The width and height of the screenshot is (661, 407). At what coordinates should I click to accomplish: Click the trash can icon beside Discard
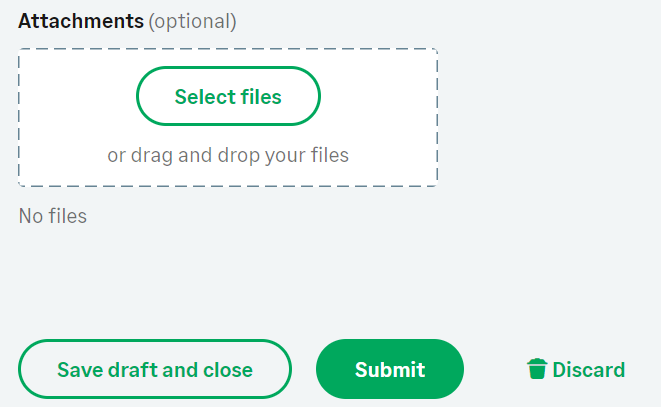(x=537, y=370)
